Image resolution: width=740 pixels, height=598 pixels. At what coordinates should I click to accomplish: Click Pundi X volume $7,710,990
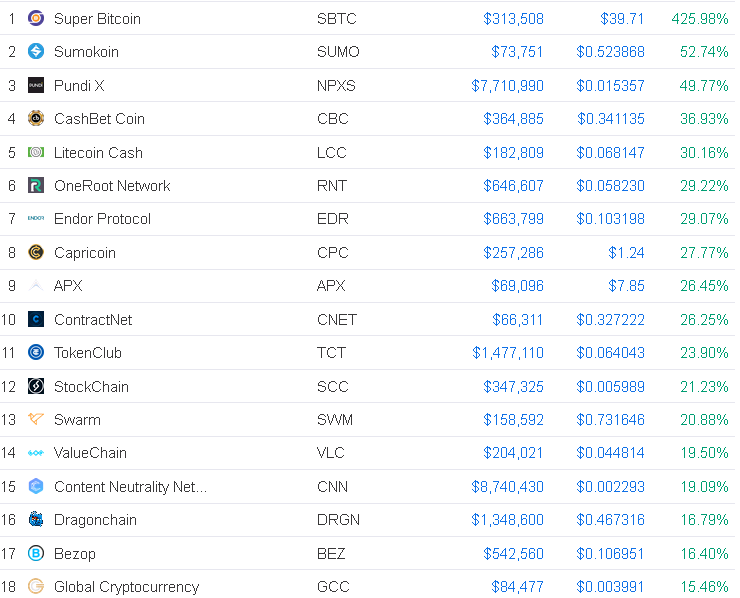507,86
